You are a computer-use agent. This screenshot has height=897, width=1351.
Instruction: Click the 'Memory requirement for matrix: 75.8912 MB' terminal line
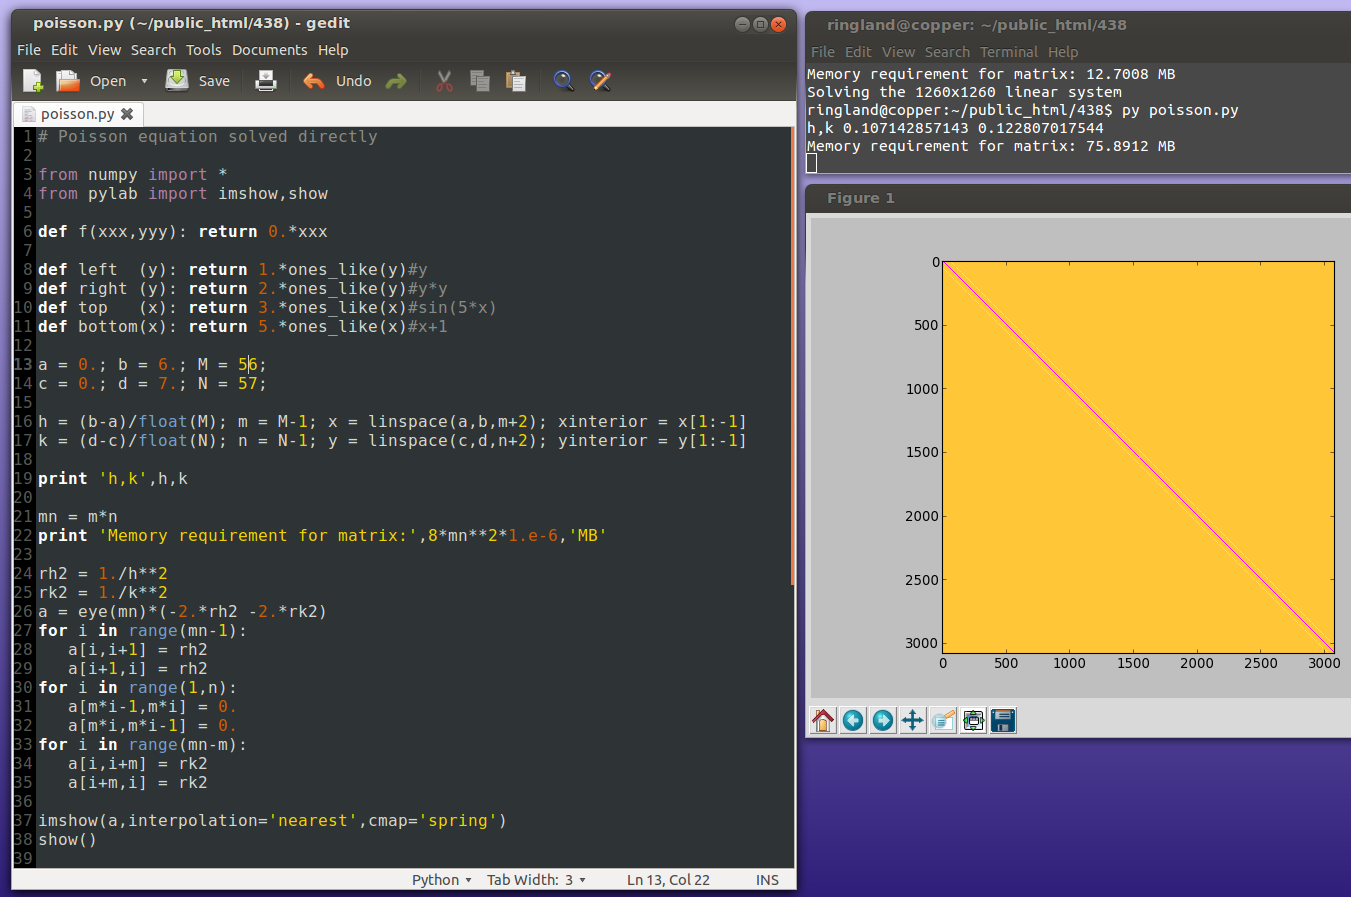coord(991,146)
